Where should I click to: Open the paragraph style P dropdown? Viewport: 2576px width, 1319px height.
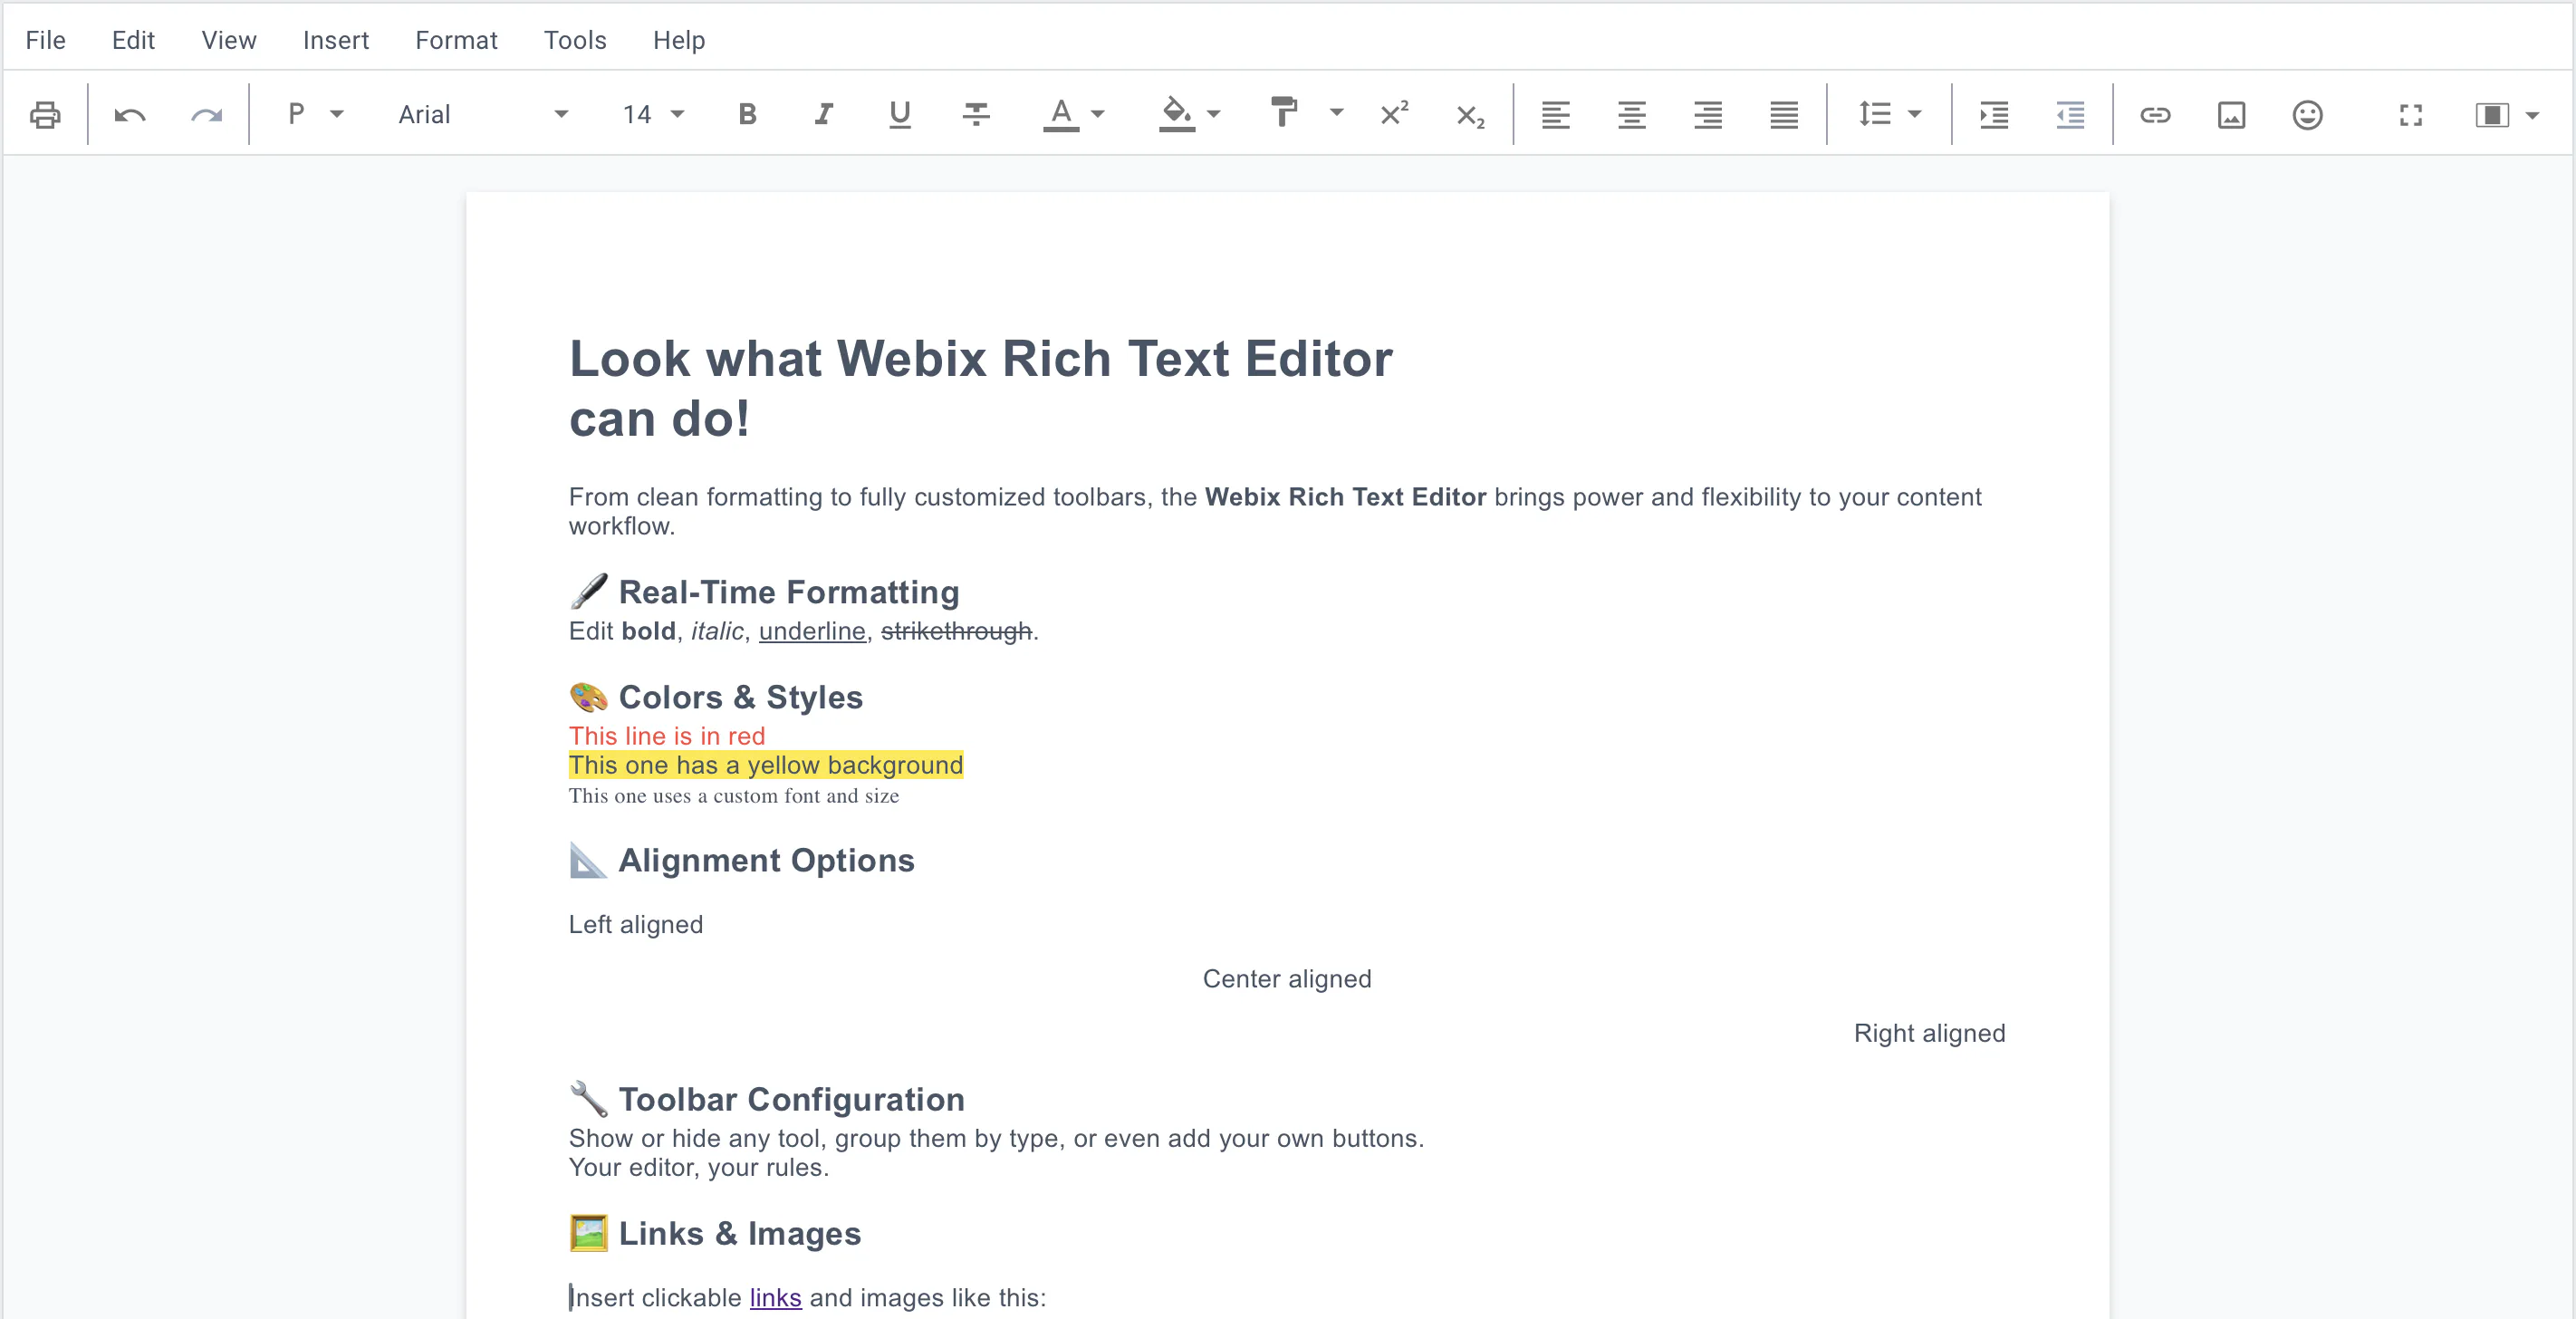315,115
